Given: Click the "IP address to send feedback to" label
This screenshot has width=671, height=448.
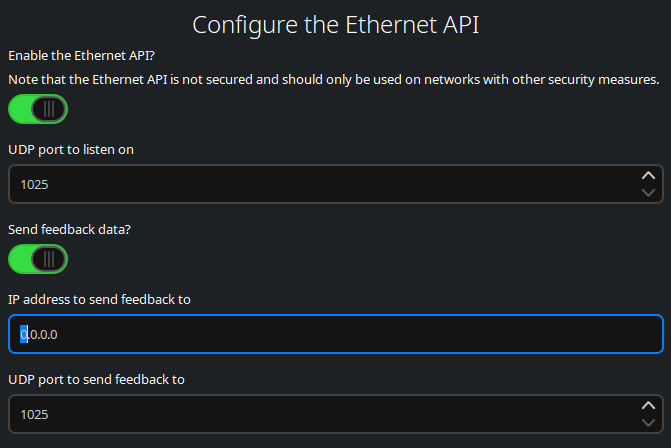Looking at the screenshot, I should [99, 299].
